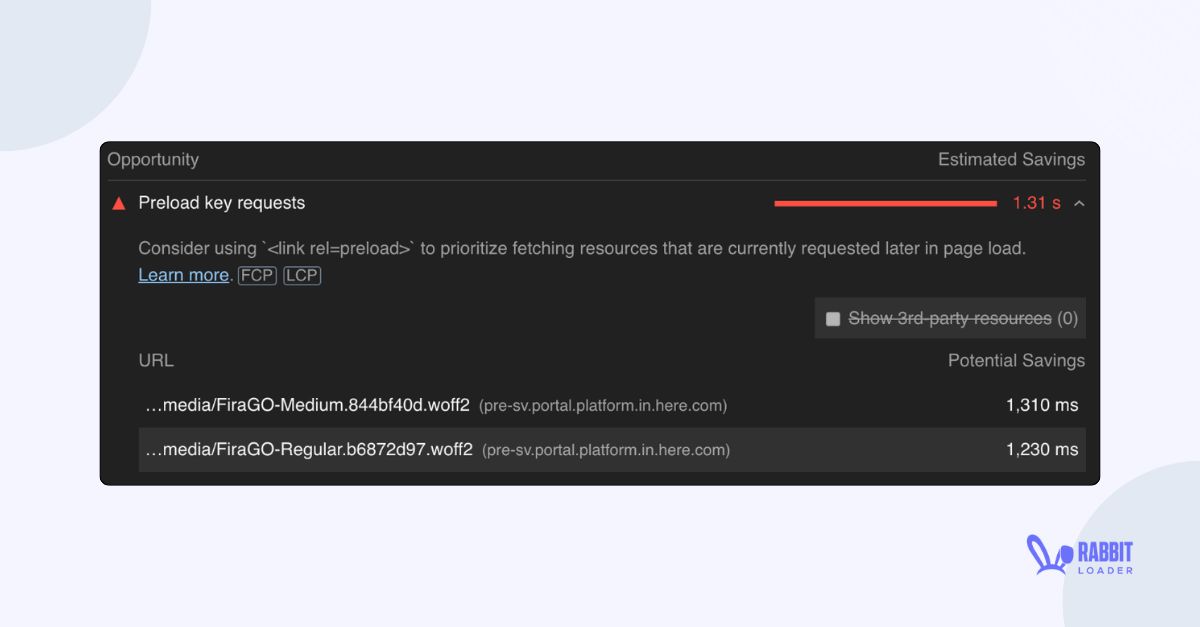
Task: Click the RabbitLoader wordmark text
Action: tap(1106, 557)
